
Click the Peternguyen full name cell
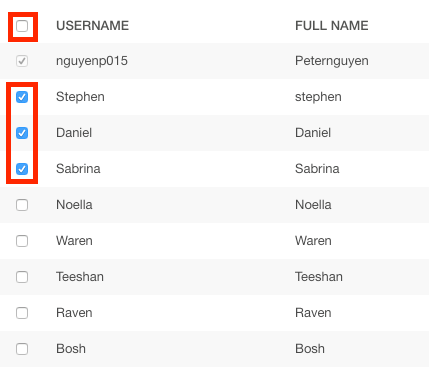tap(332, 61)
